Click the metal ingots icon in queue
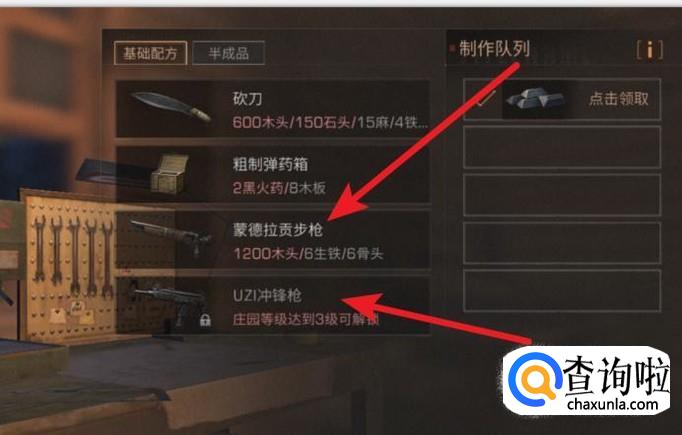 point(535,98)
